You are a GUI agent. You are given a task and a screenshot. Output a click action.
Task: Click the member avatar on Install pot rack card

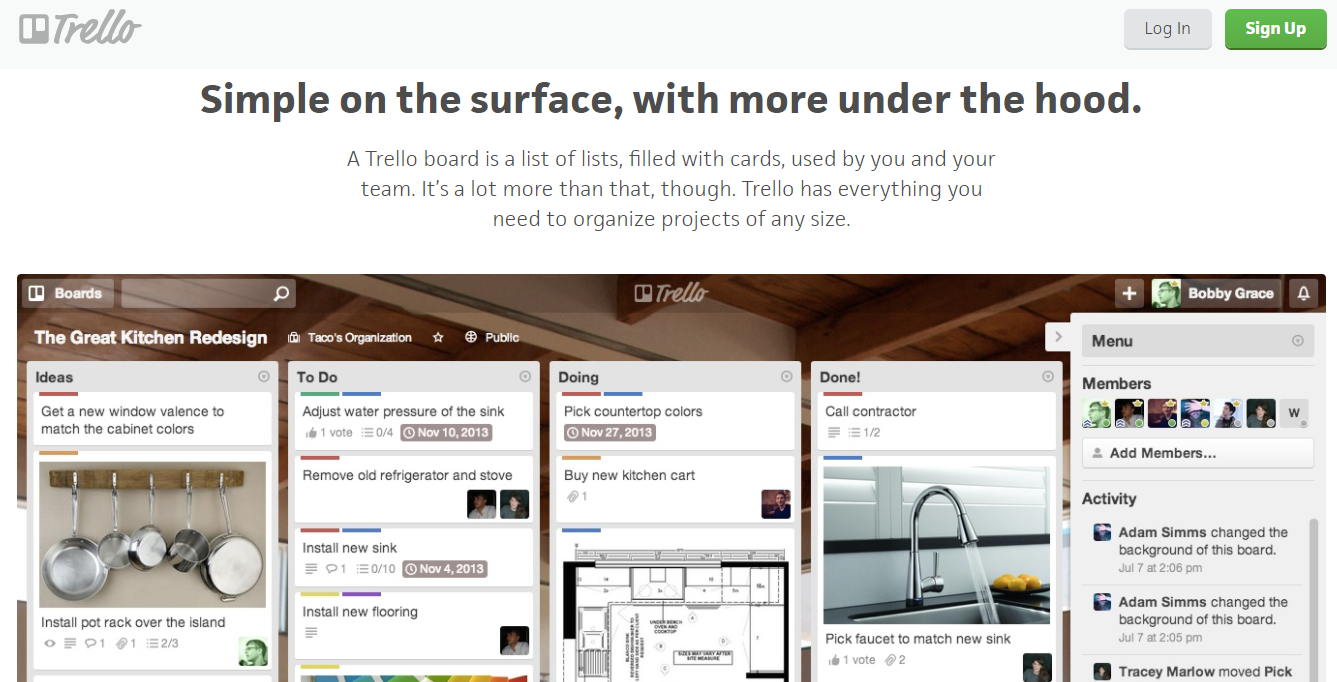click(x=252, y=651)
